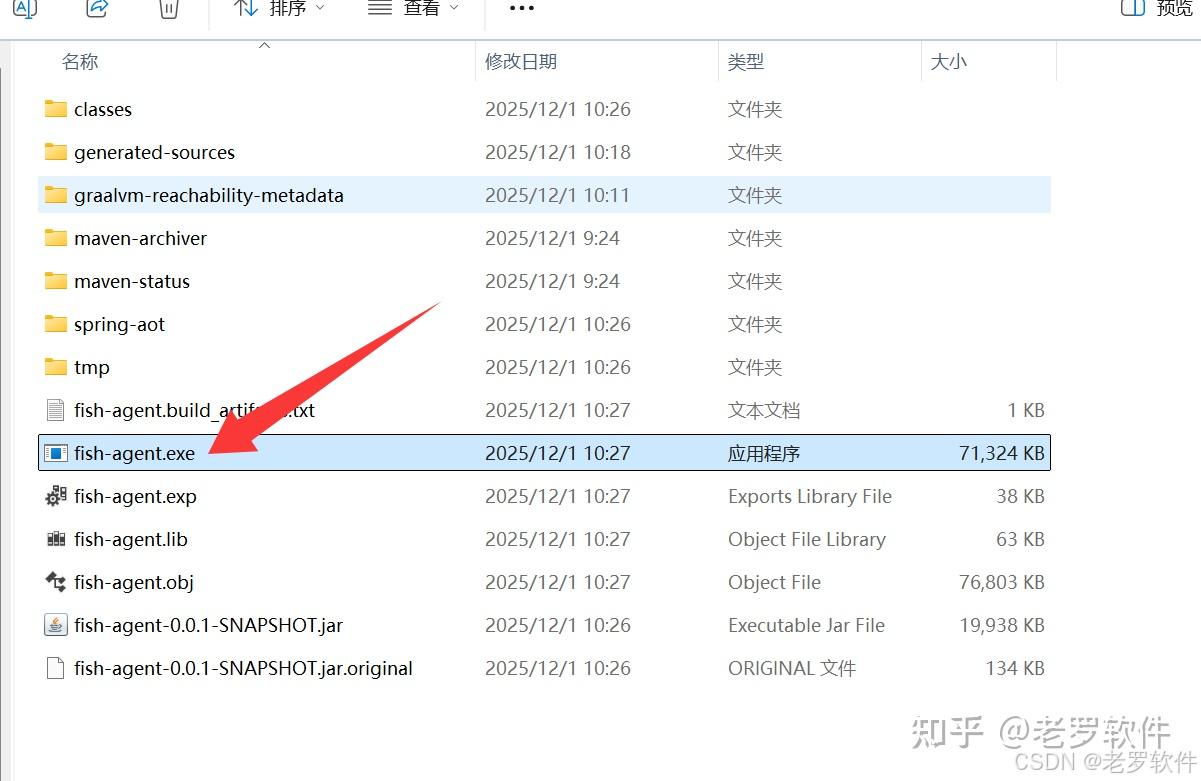The image size is (1201, 781).
Task: Open the 查看 view dropdown
Action: 413,9
